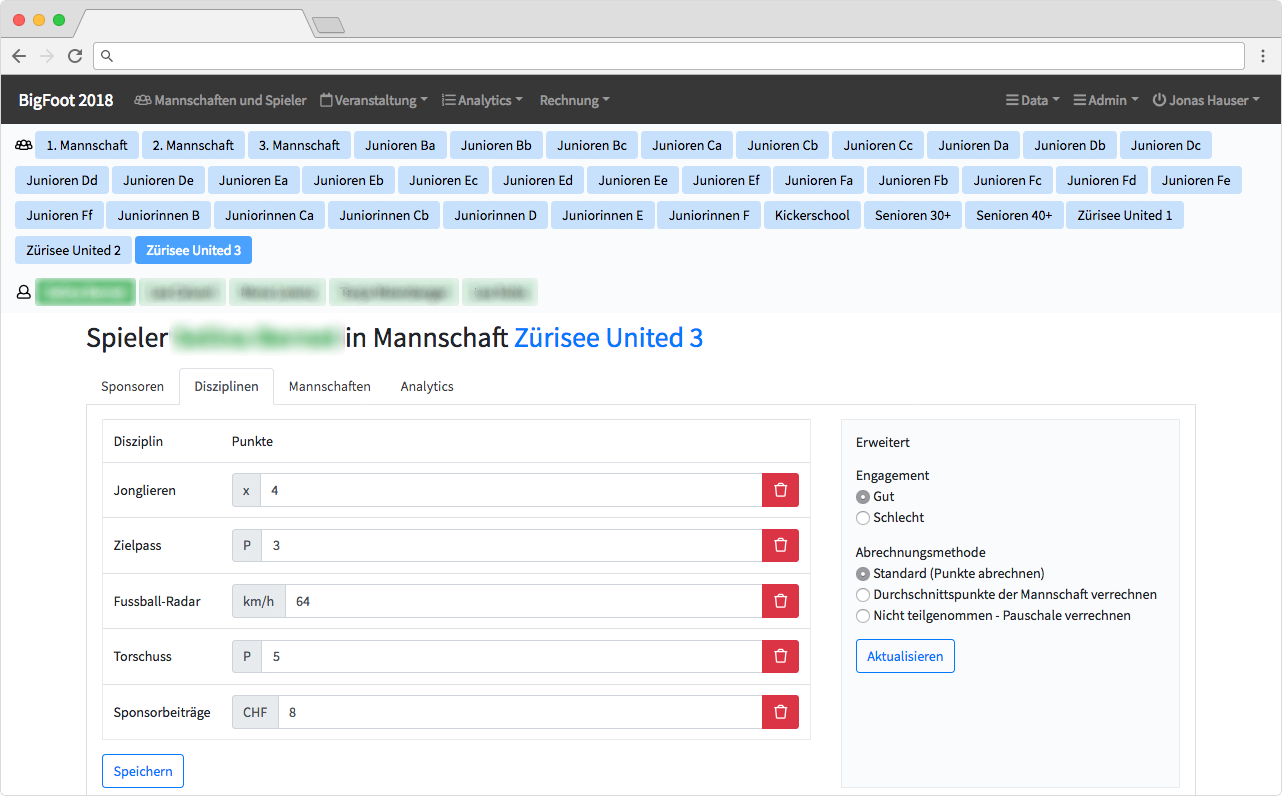Select the Junioren Ed team
The width and height of the screenshot is (1282, 796).
[x=538, y=180]
